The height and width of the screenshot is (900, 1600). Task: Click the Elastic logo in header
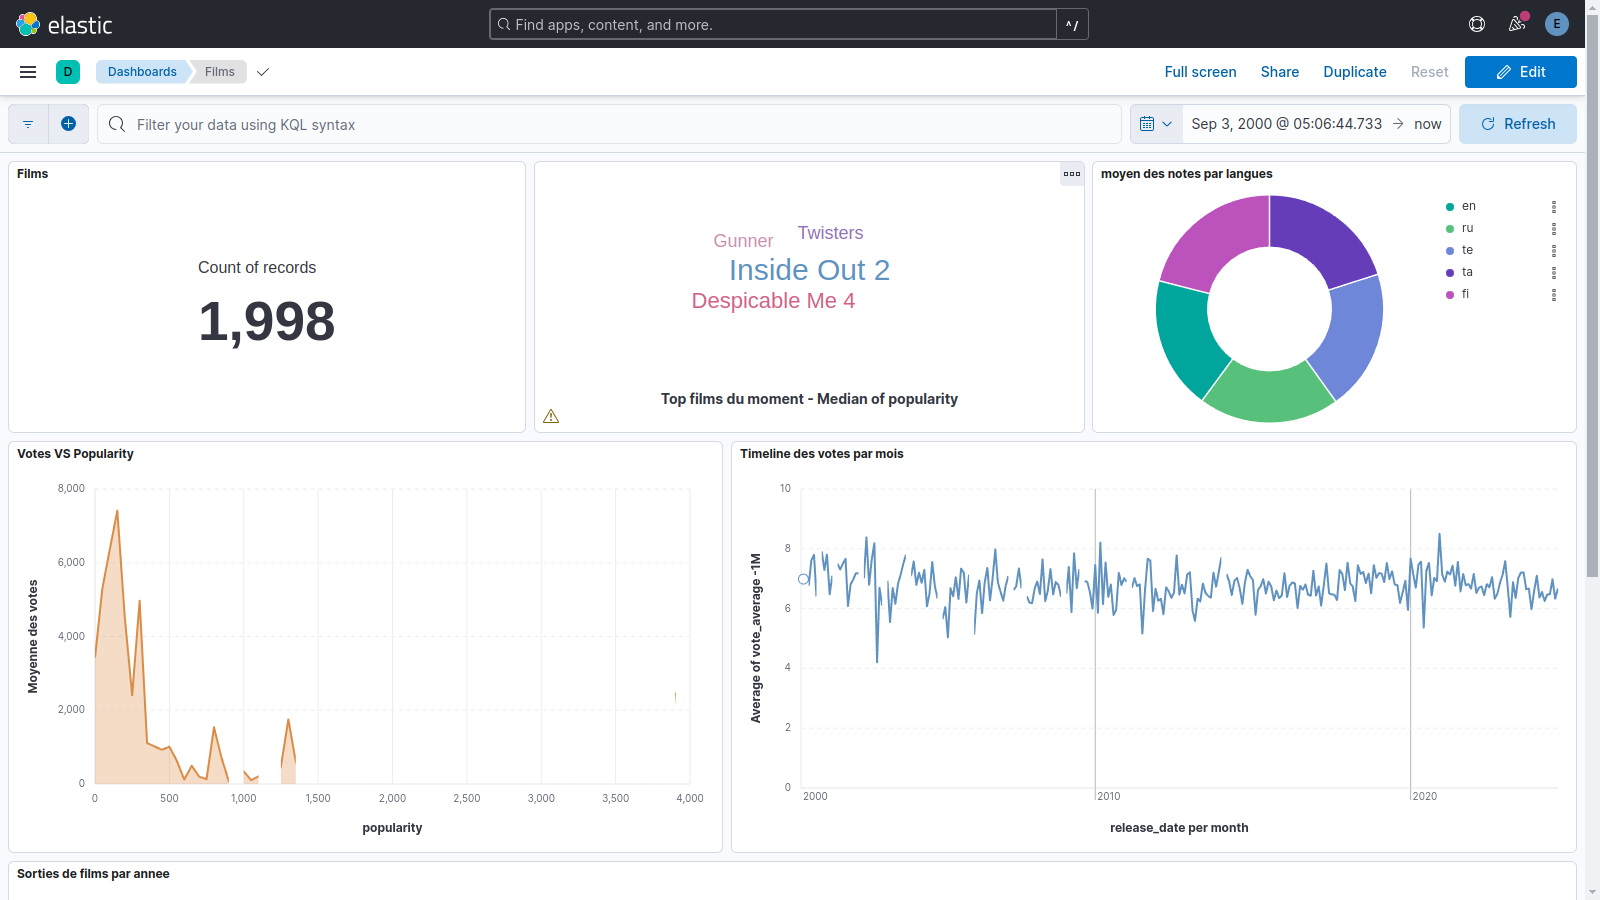pos(64,24)
